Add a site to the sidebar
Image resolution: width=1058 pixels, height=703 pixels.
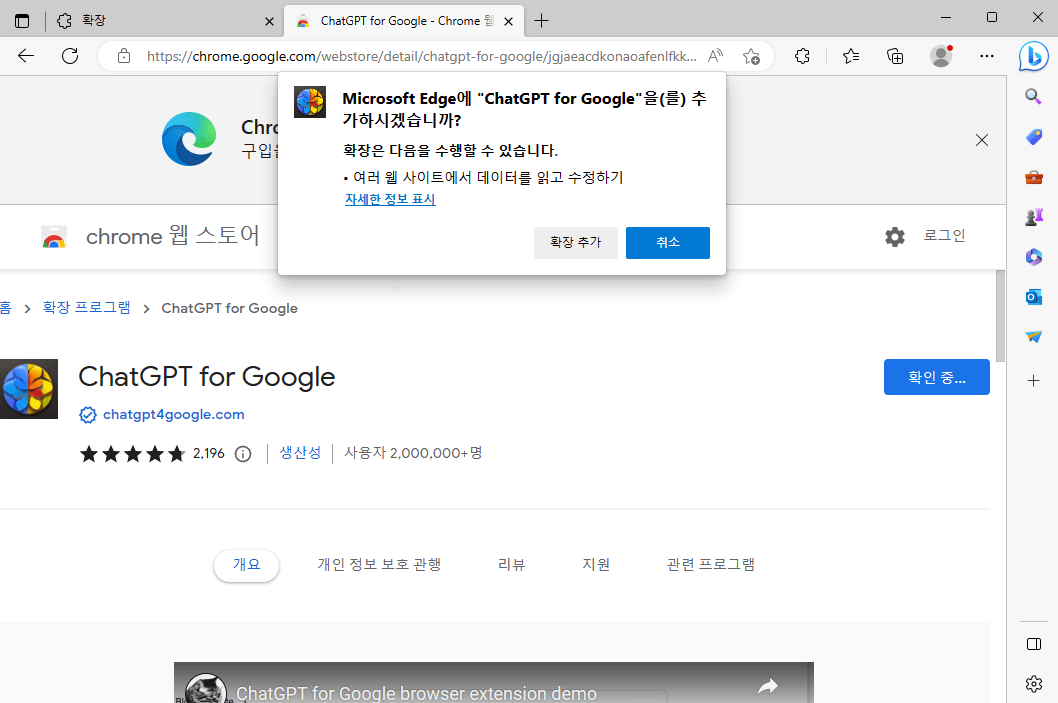coord(1034,381)
